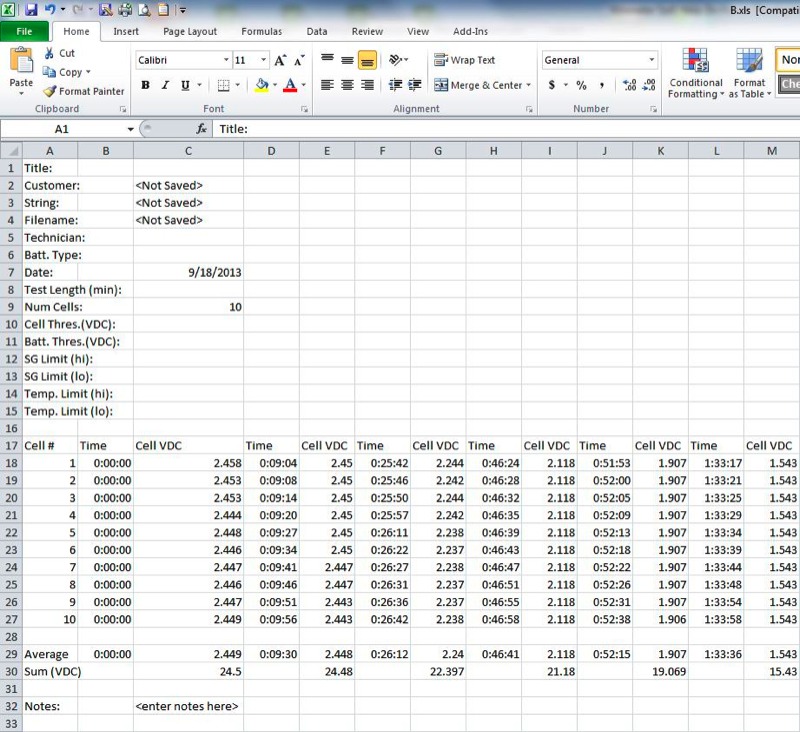The height and width of the screenshot is (732, 800).
Task: Click the green File button
Action: click(x=24, y=32)
